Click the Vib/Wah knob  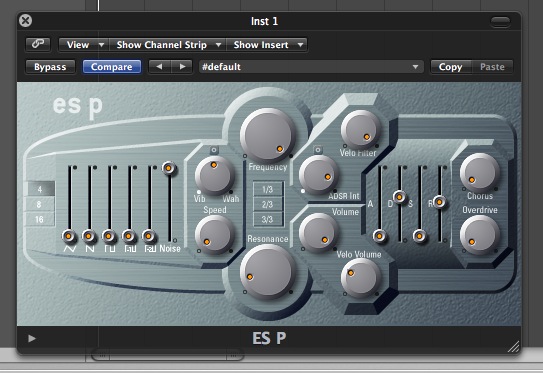coord(215,175)
